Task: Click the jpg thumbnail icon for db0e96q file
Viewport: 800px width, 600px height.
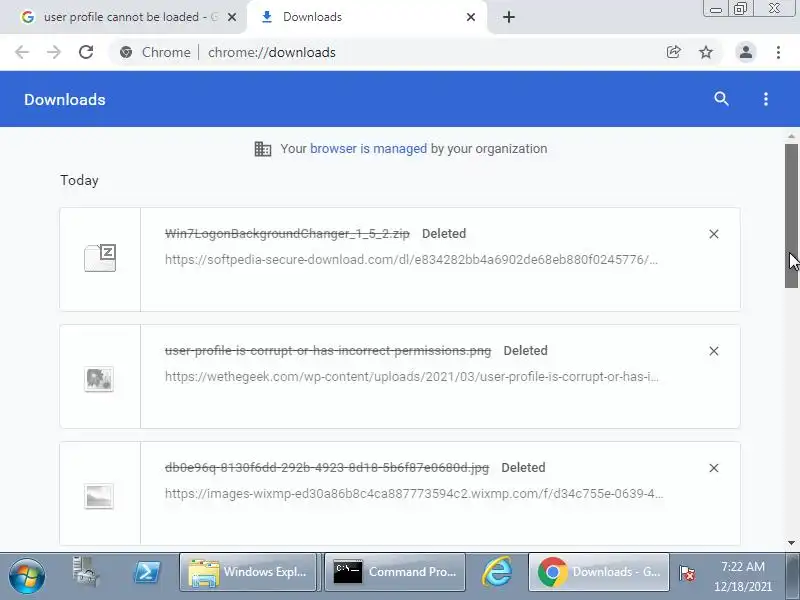Action: coord(99,496)
